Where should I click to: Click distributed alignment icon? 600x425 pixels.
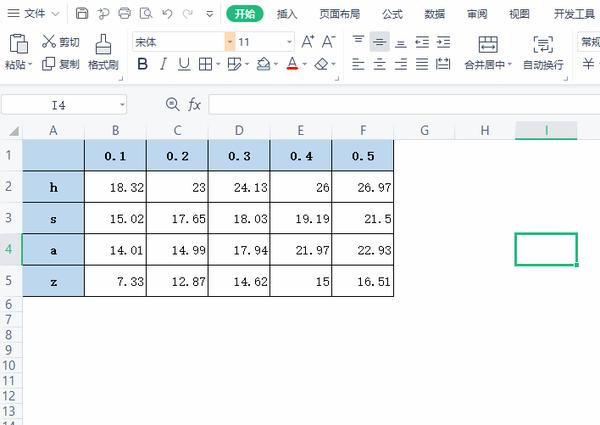coord(443,64)
